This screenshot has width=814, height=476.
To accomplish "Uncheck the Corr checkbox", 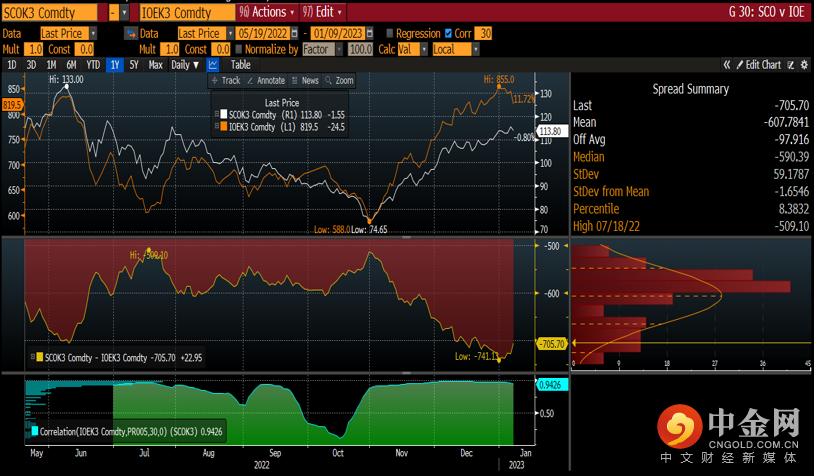I will click(447, 34).
